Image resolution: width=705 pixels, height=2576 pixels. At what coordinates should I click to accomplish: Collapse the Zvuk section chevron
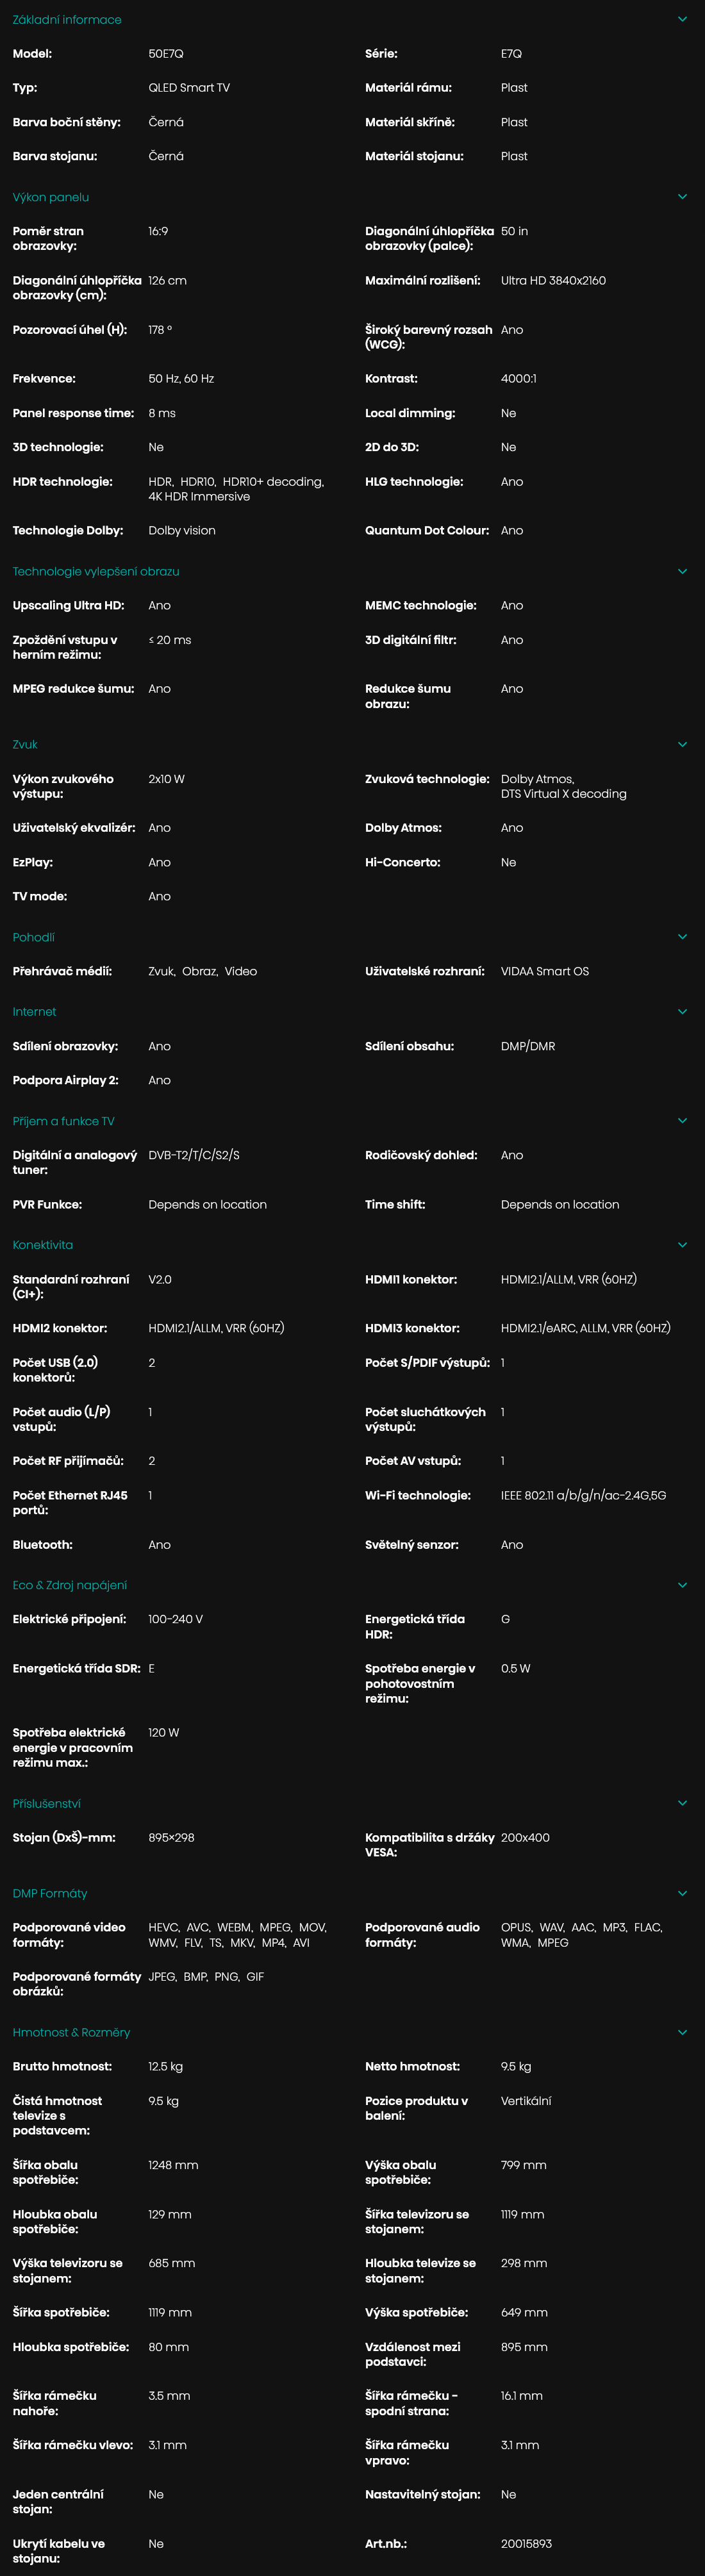tap(682, 744)
